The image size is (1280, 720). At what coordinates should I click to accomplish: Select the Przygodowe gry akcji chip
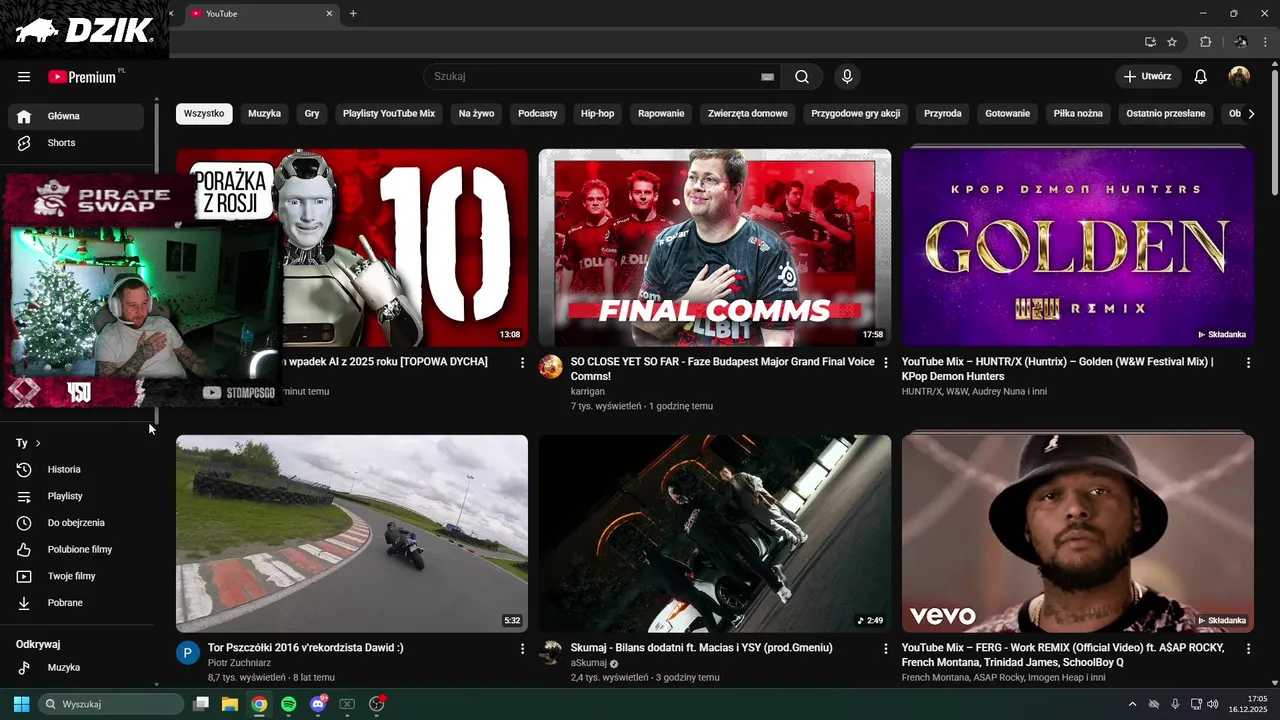(x=856, y=114)
